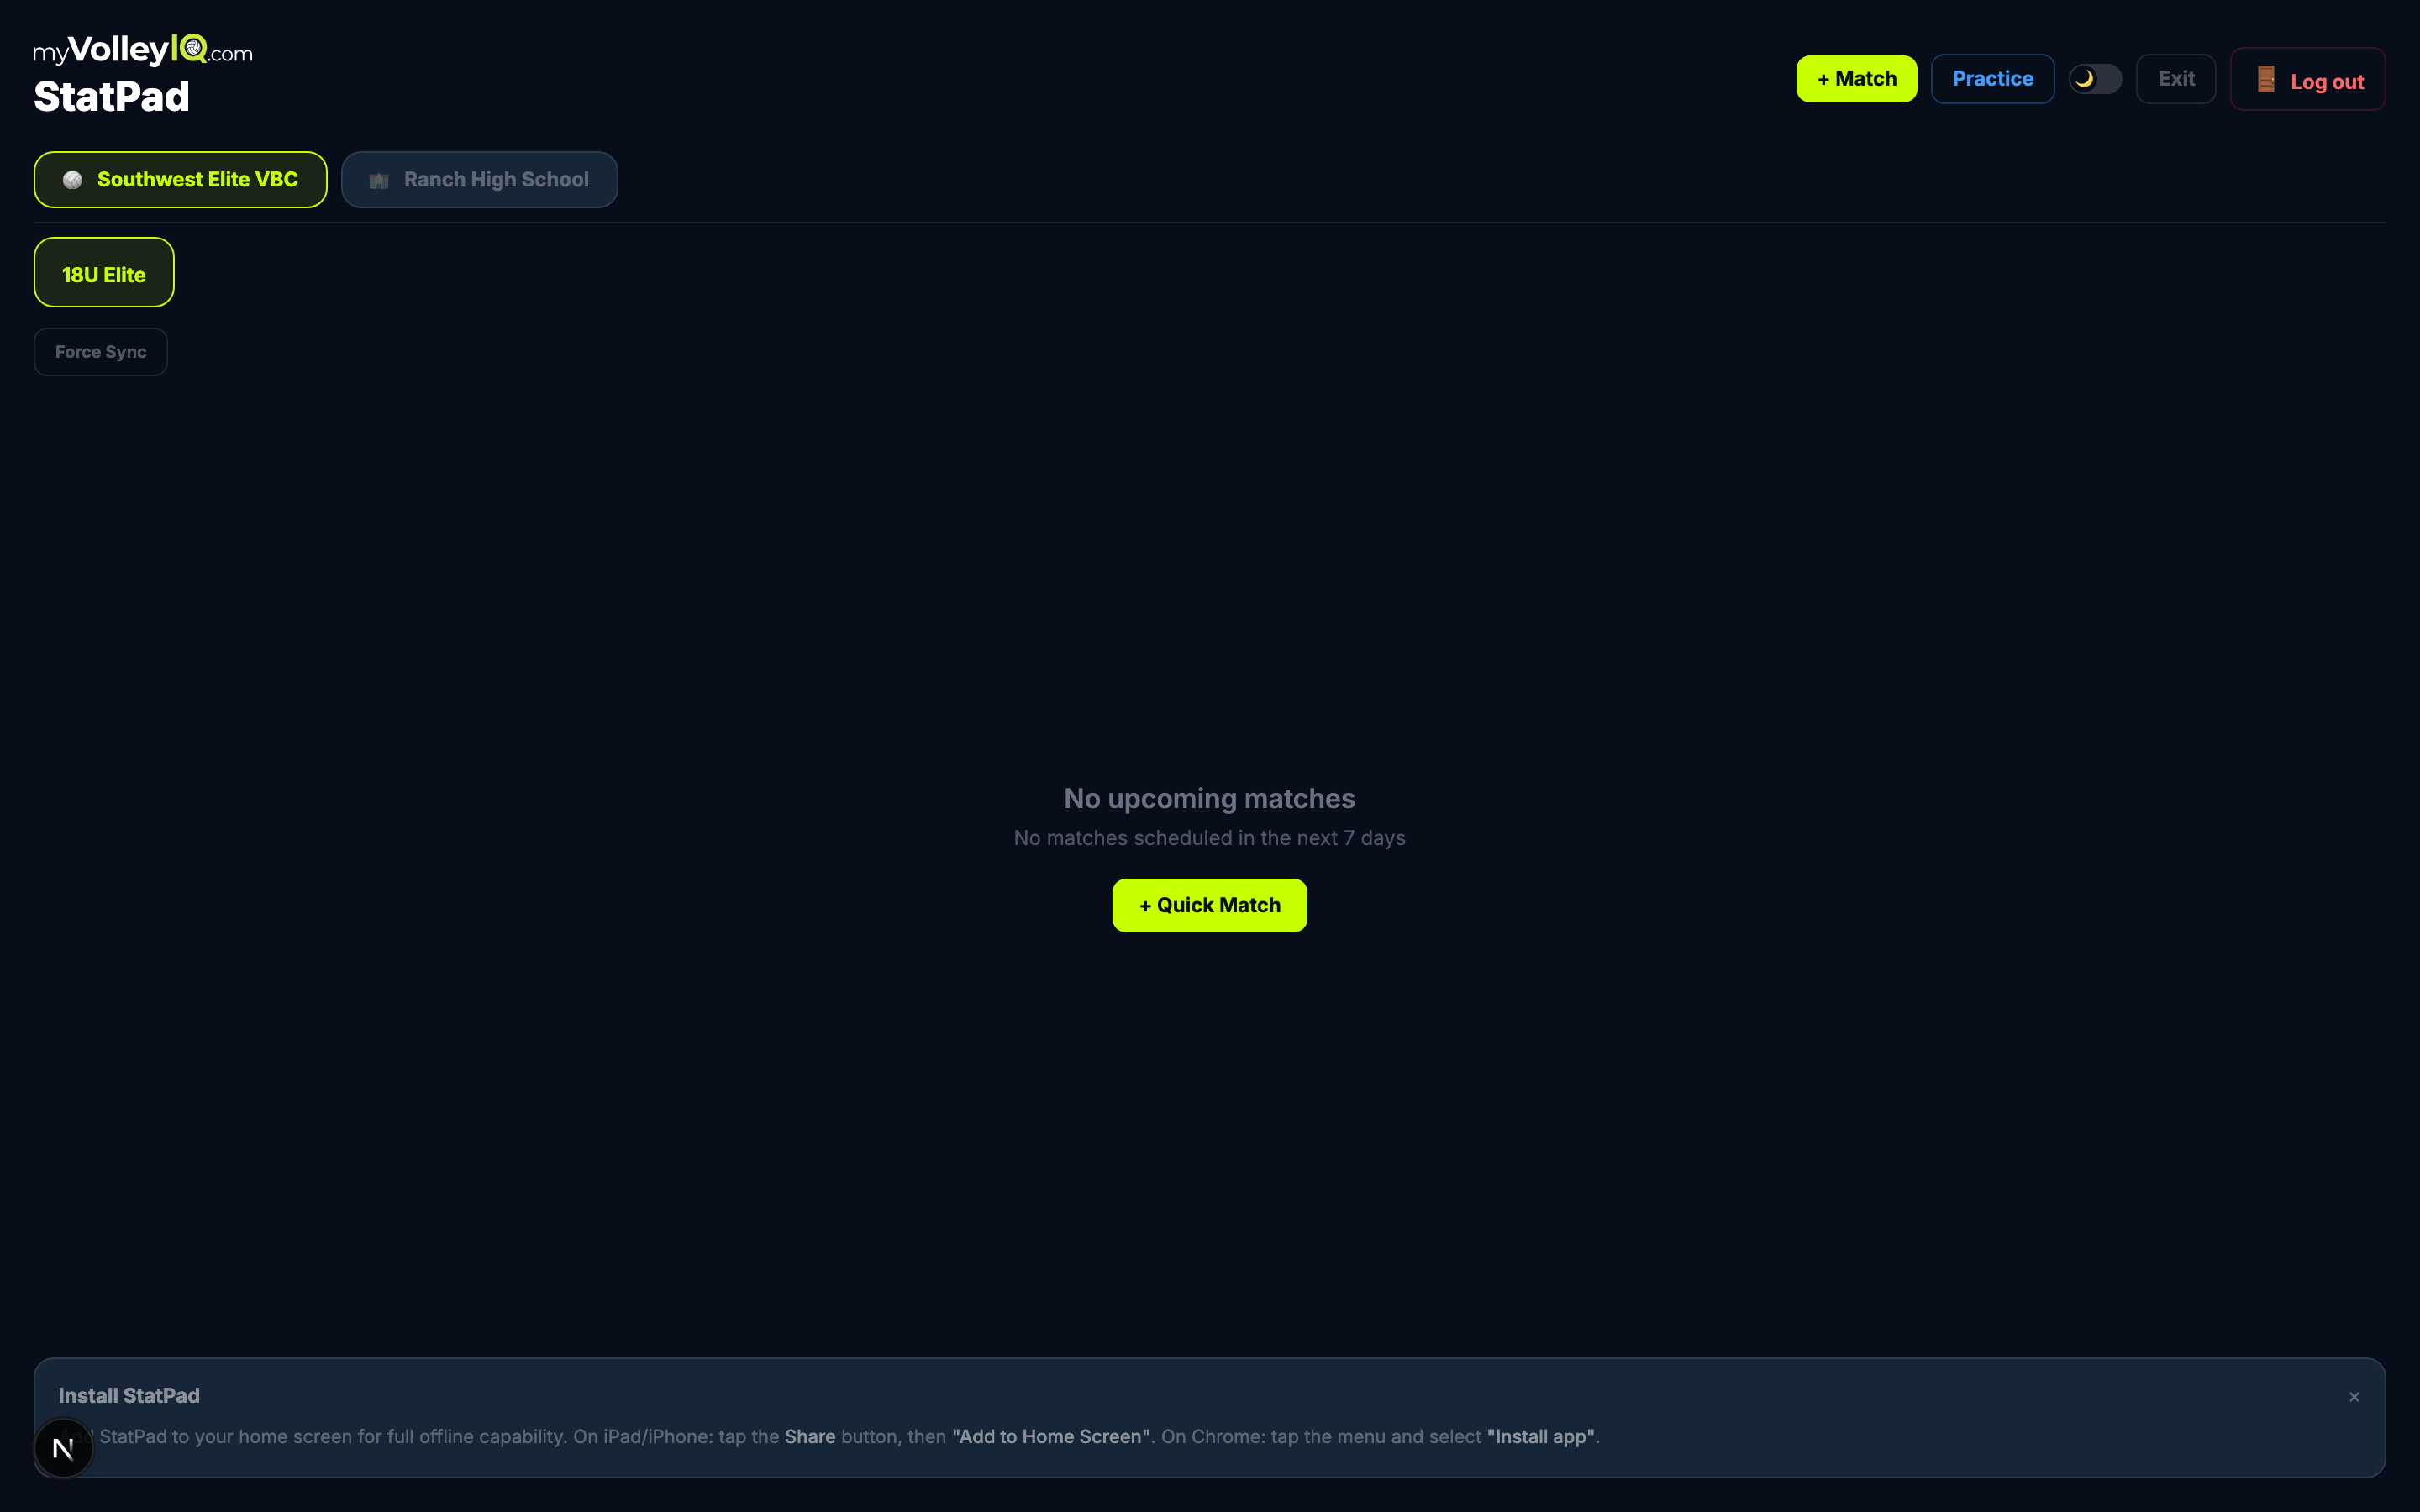Click the StatPad title heading
The height and width of the screenshot is (1512, 2420).
(x=111, y=97)
